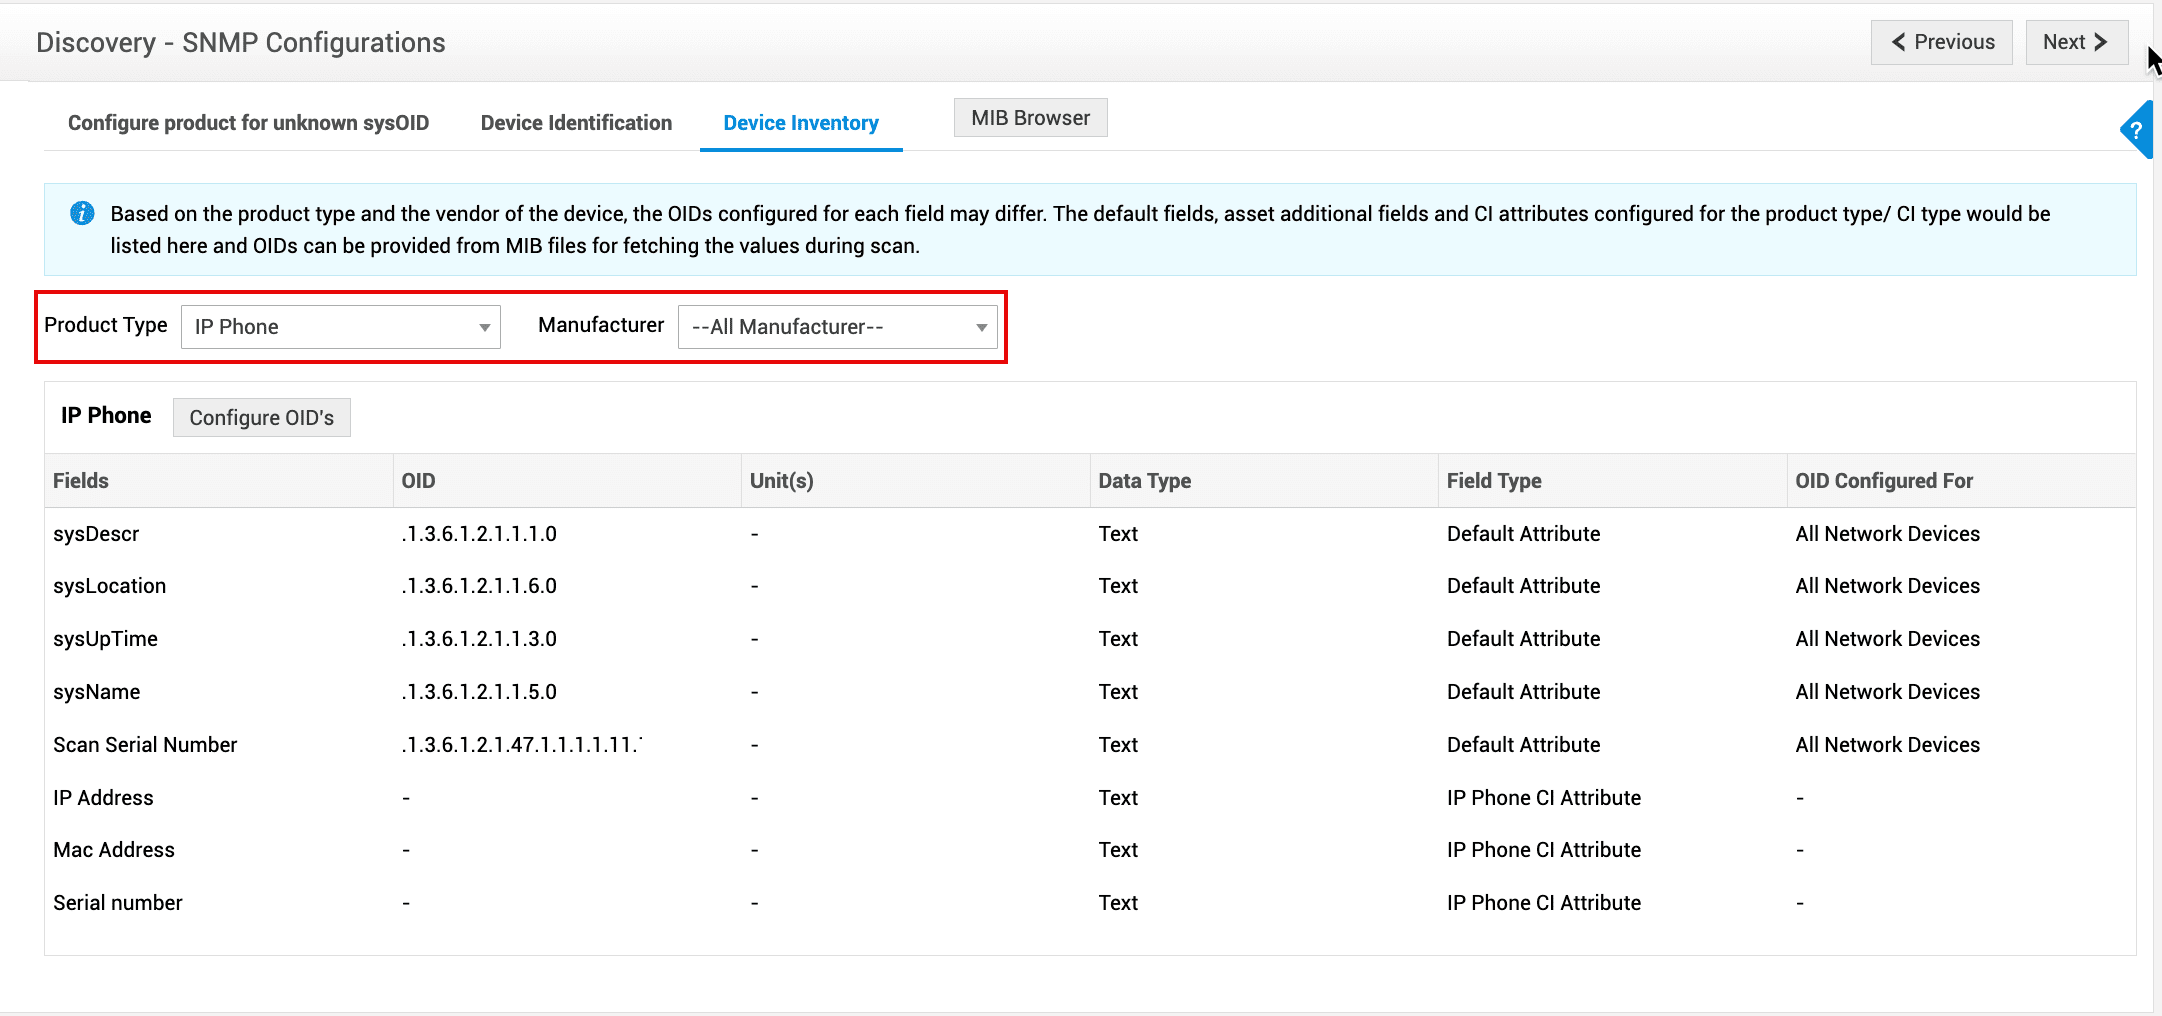Click the Data Type column header
Screen dimensions: 2162x1016
point(1144,481)
